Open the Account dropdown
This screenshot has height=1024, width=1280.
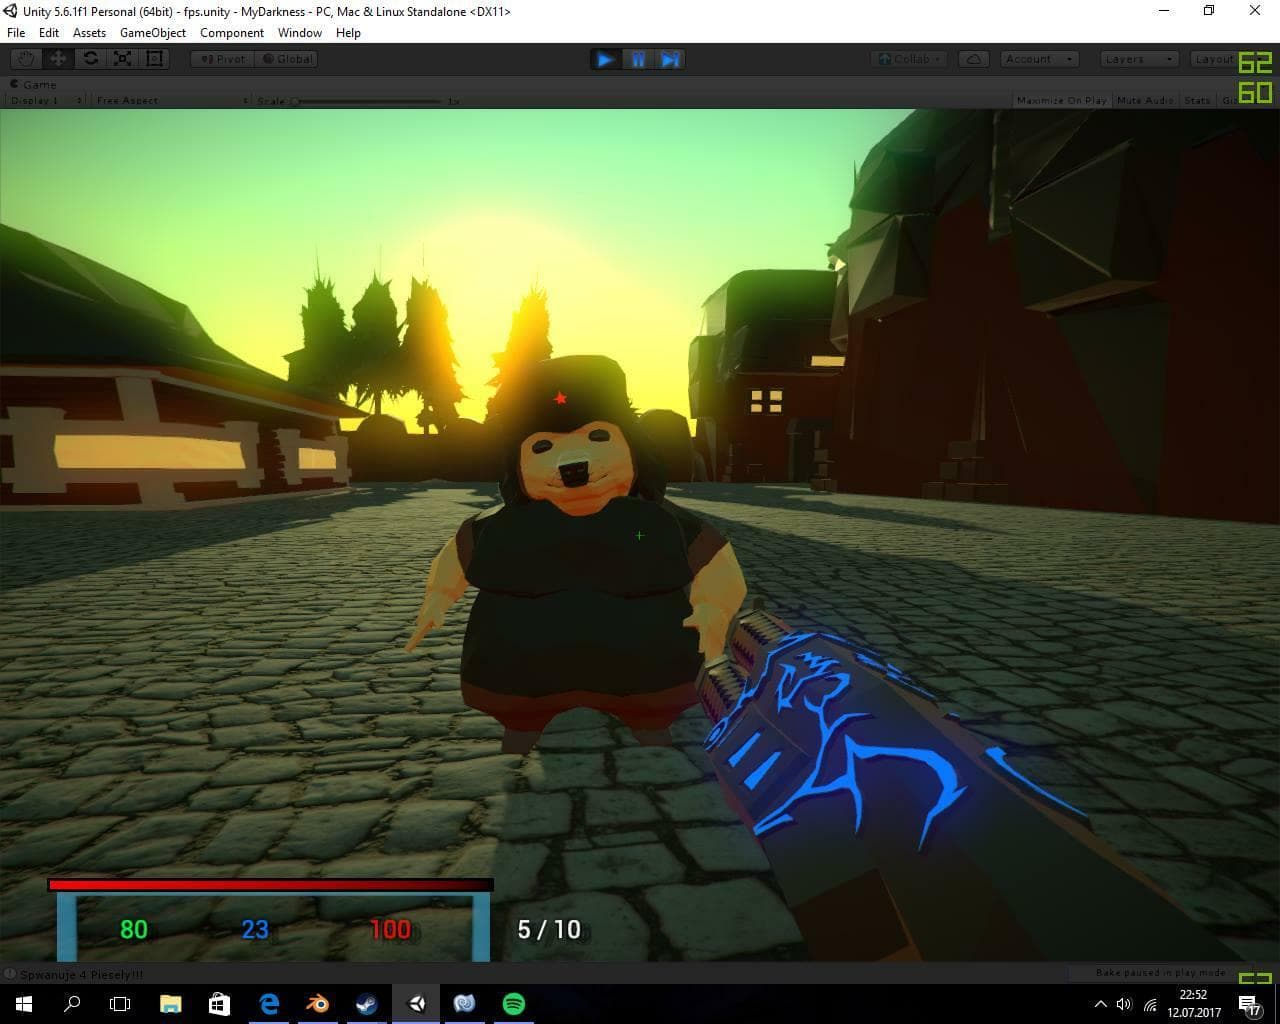1038,59
